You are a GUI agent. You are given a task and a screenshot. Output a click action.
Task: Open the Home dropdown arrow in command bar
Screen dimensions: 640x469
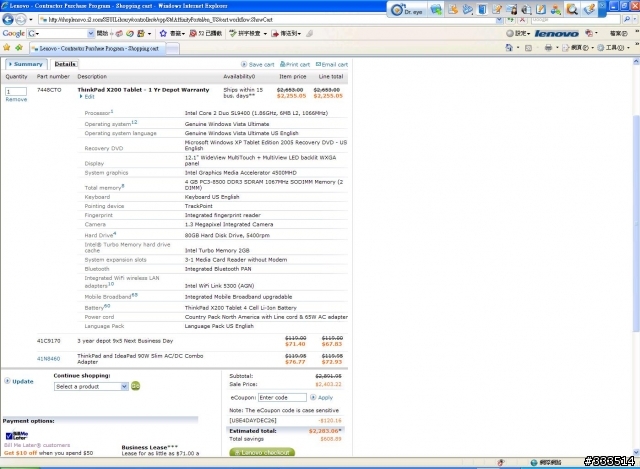point(518,48)
